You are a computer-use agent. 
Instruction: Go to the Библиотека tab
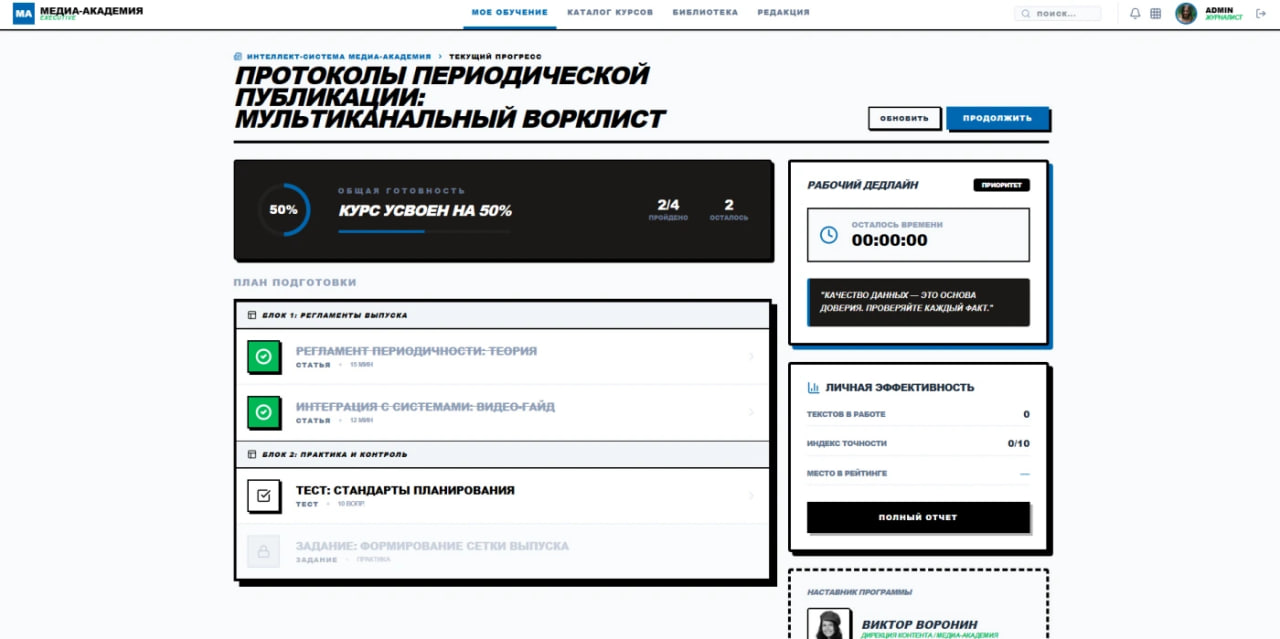point(705,13)
